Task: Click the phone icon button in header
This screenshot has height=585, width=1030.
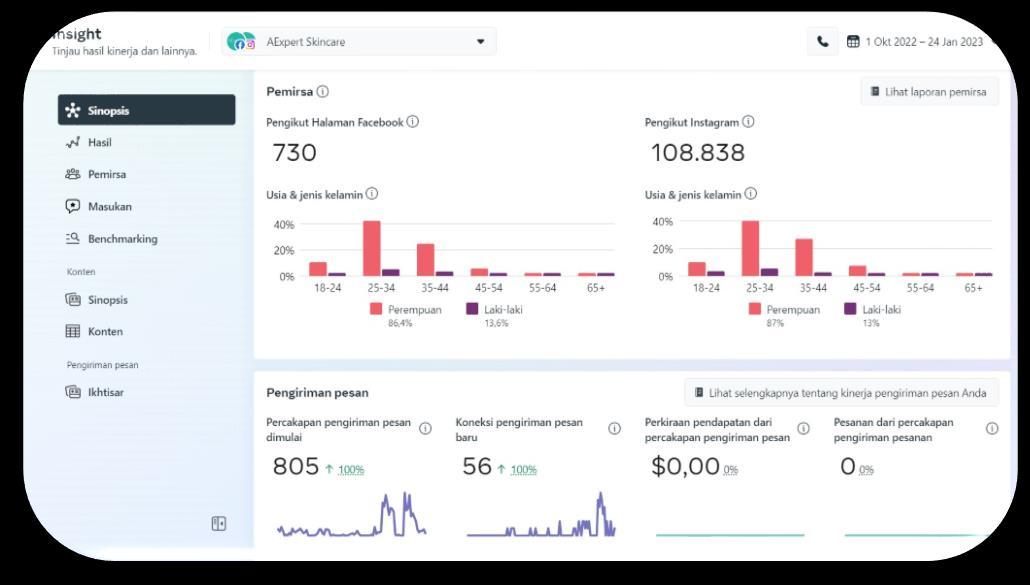Action: coord(822,41)
